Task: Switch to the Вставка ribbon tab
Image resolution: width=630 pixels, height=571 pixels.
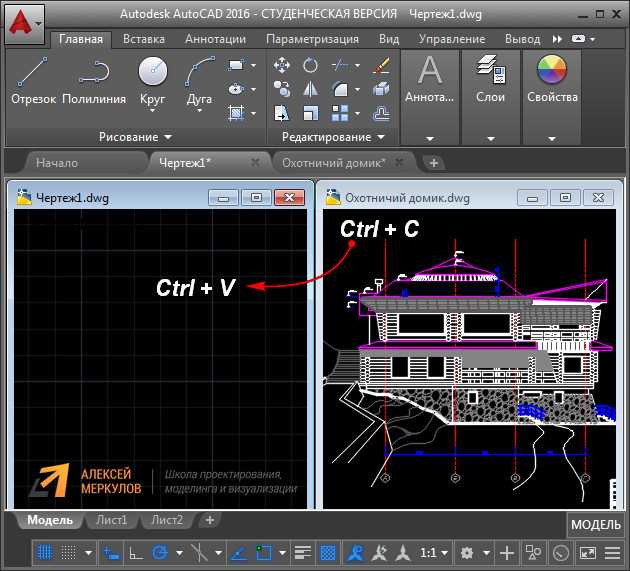Action: (x=143, y=39)
